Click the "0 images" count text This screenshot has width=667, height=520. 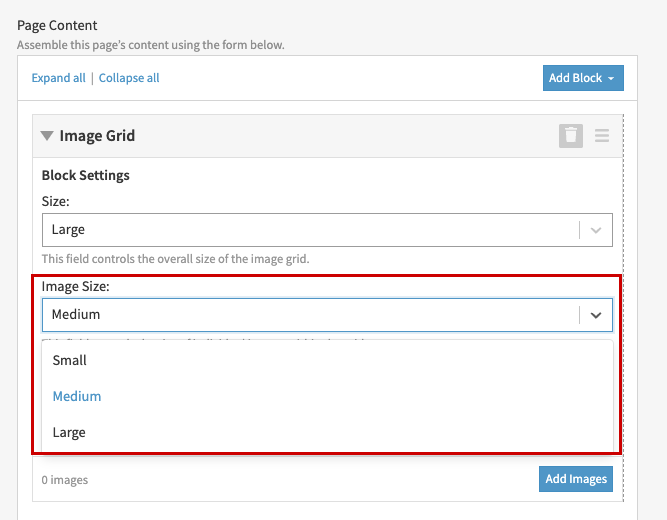coord(65,480)
